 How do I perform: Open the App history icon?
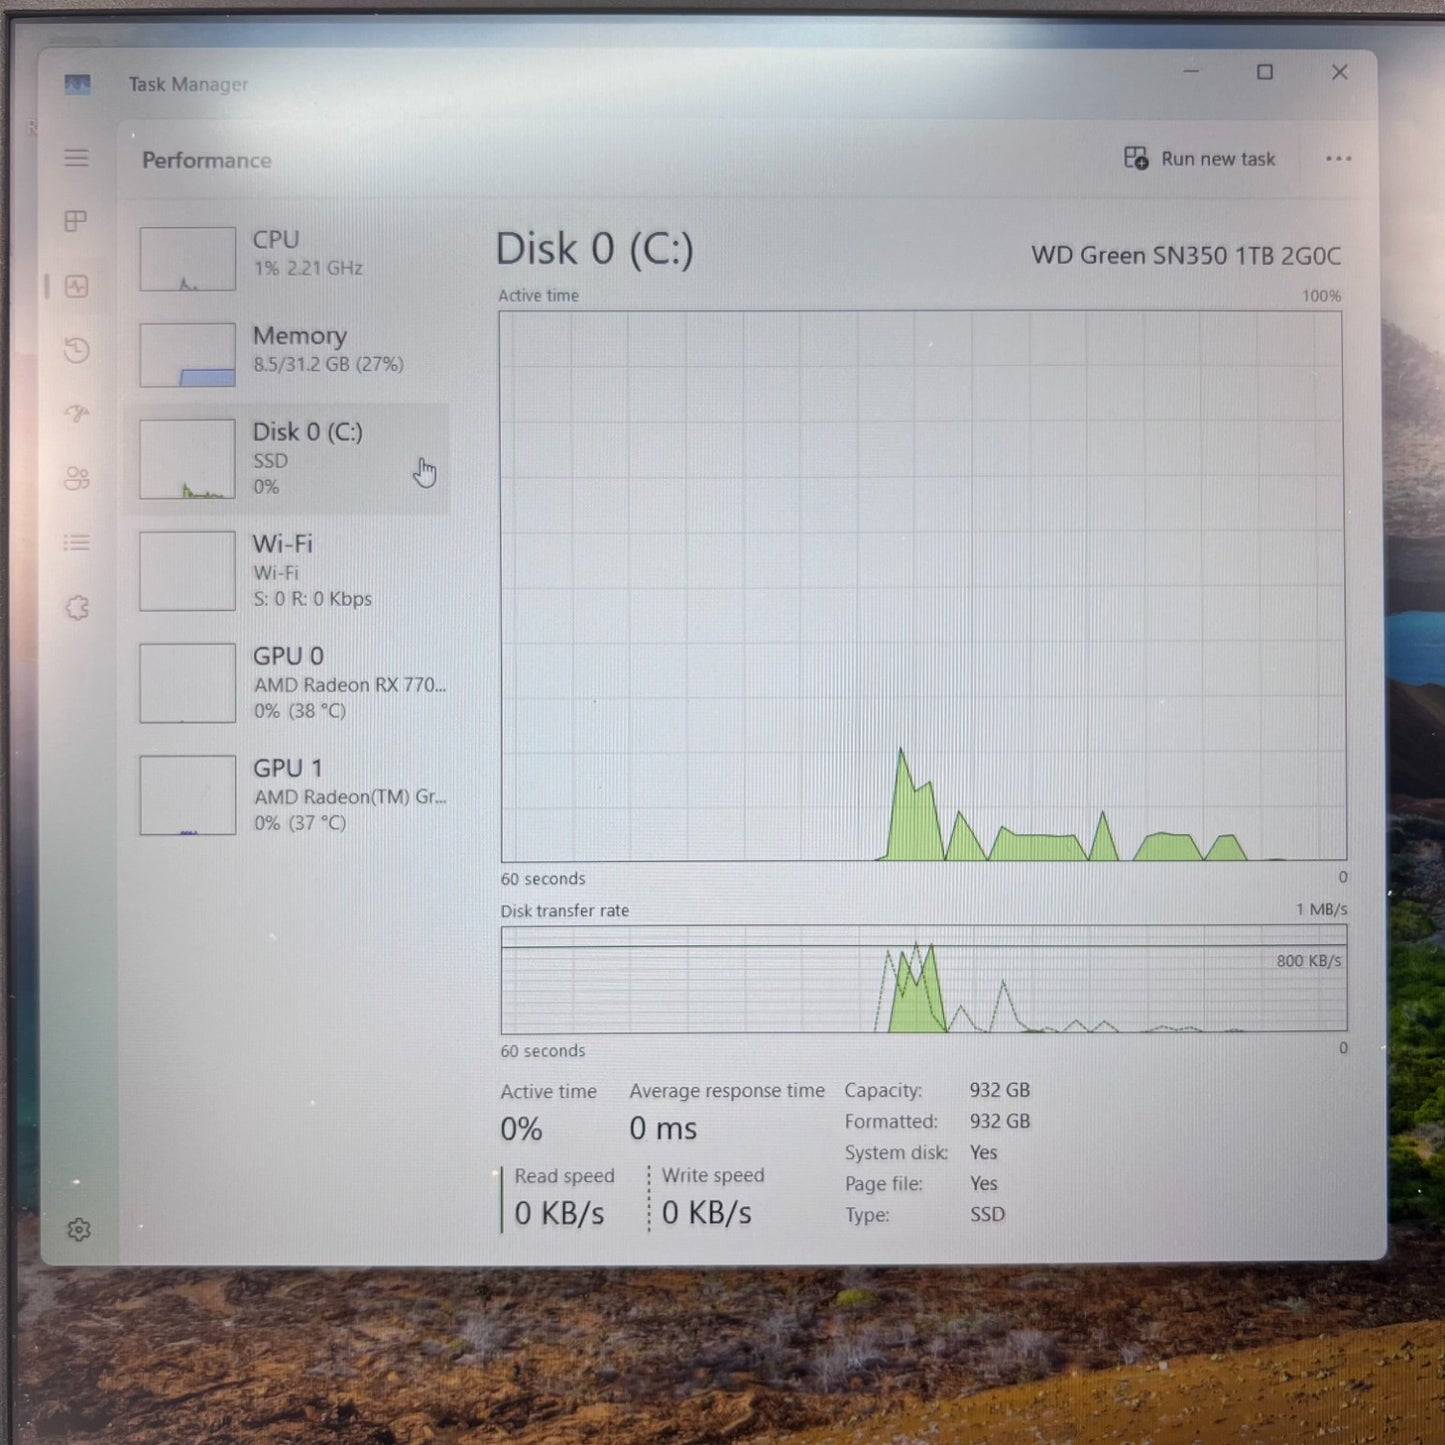77,350
